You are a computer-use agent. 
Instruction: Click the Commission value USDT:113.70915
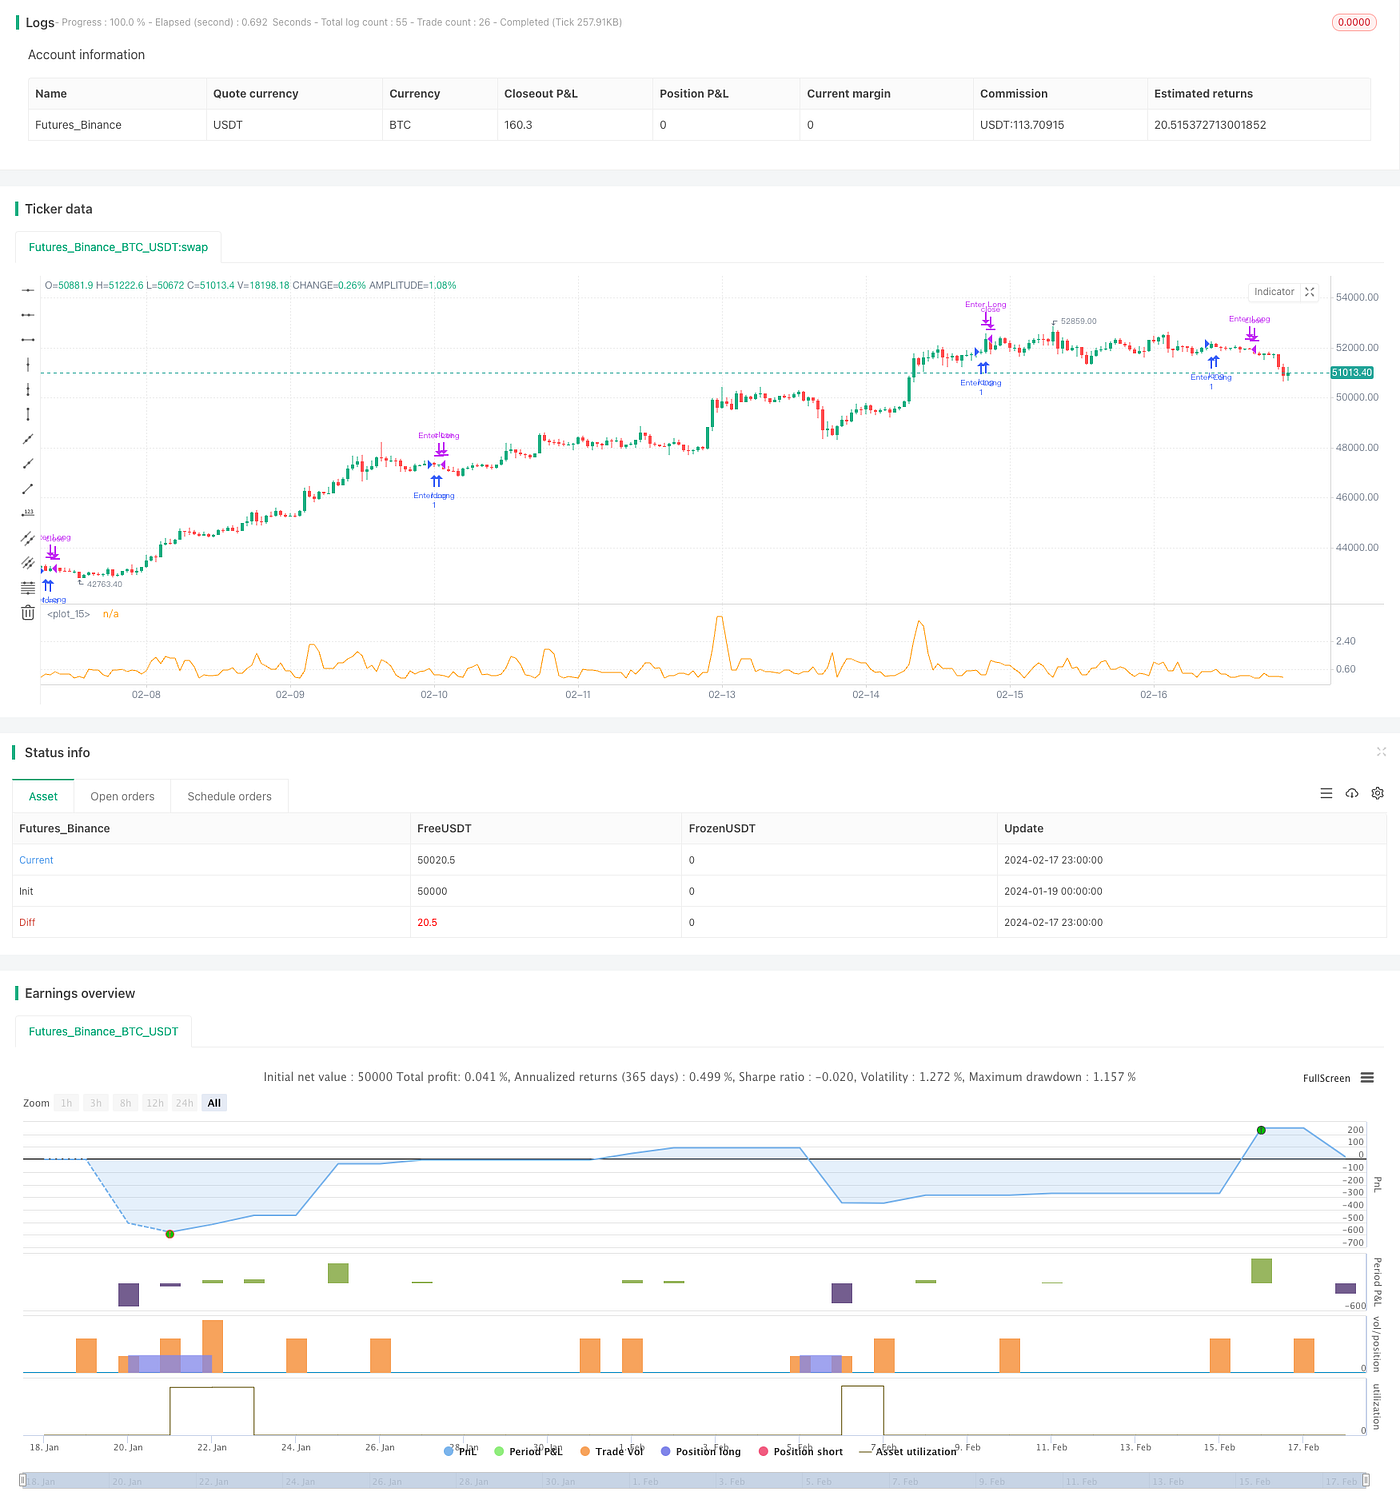tap(1022, 125)
